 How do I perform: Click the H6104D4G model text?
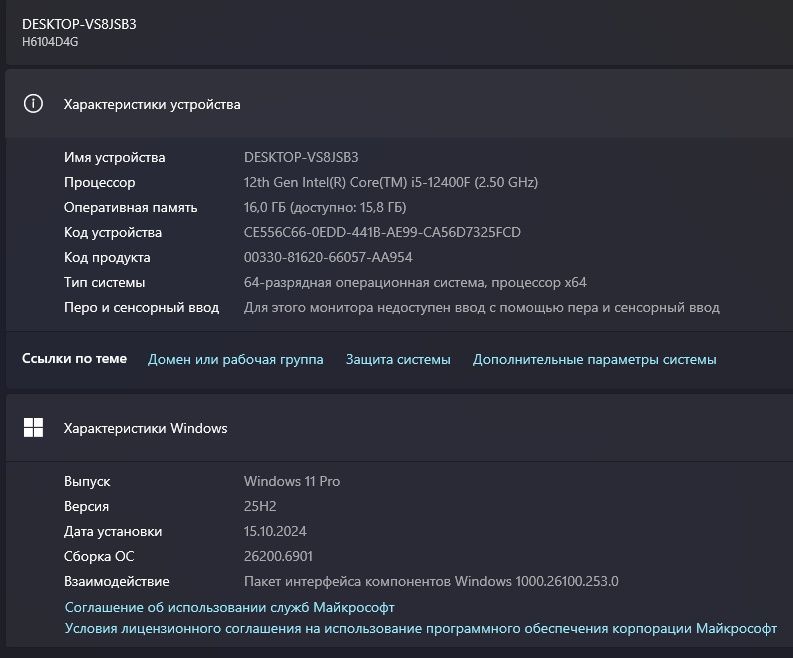click(x=50, y=42)
